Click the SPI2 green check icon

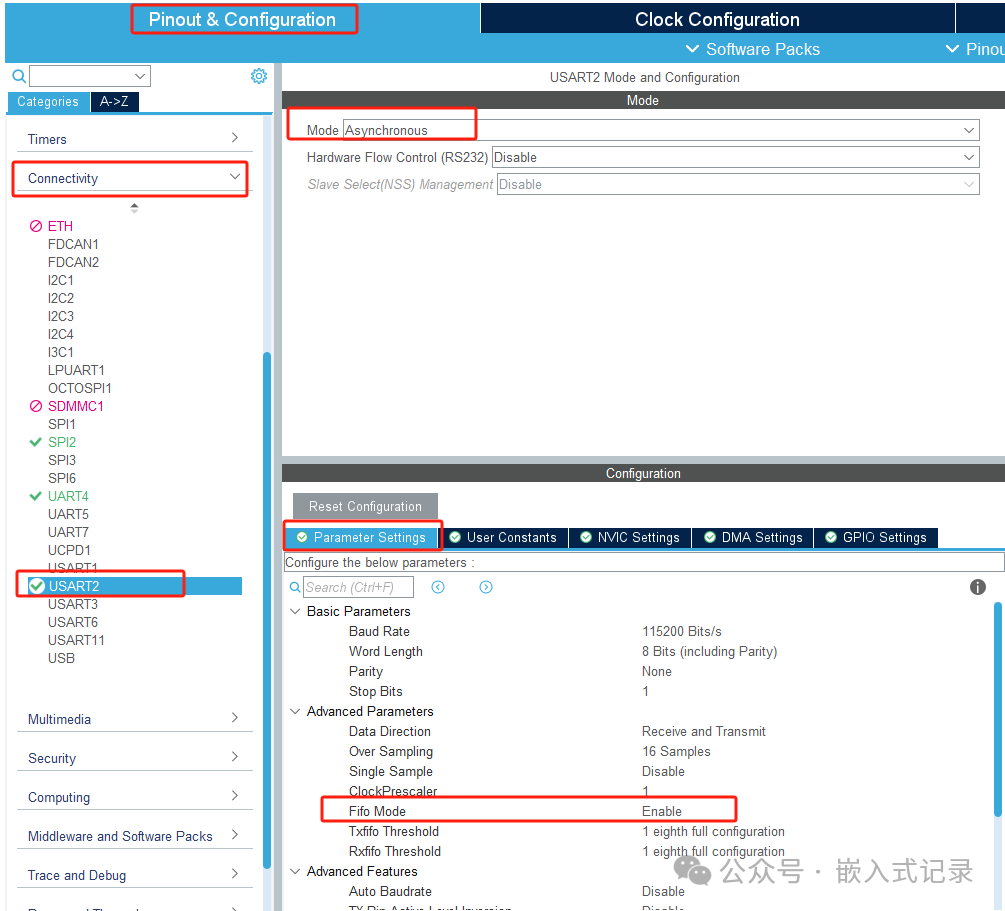[36, 442]
